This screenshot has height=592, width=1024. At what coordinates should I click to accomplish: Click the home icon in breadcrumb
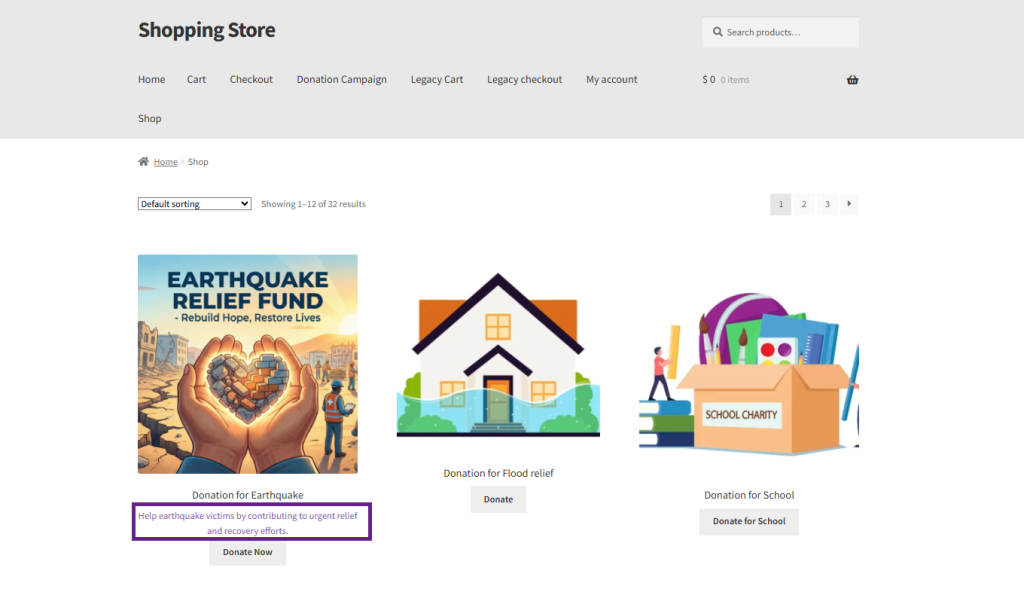pyautogui.click(x=144, y=162)
